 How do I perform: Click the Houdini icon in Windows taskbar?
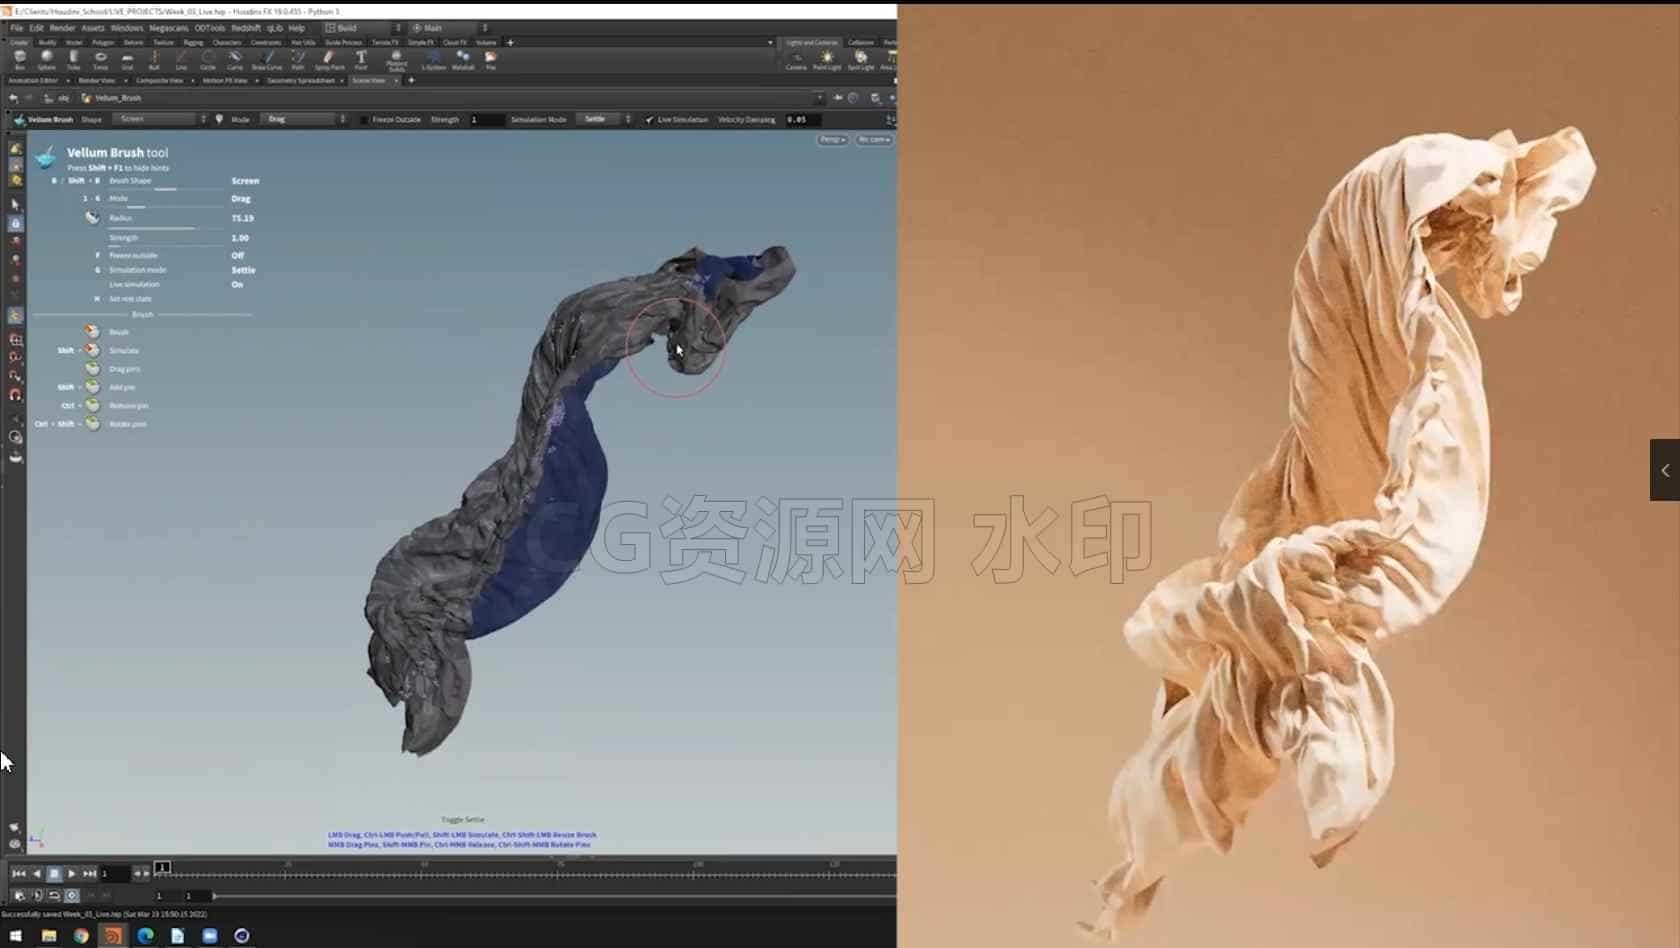coord(113,936)
